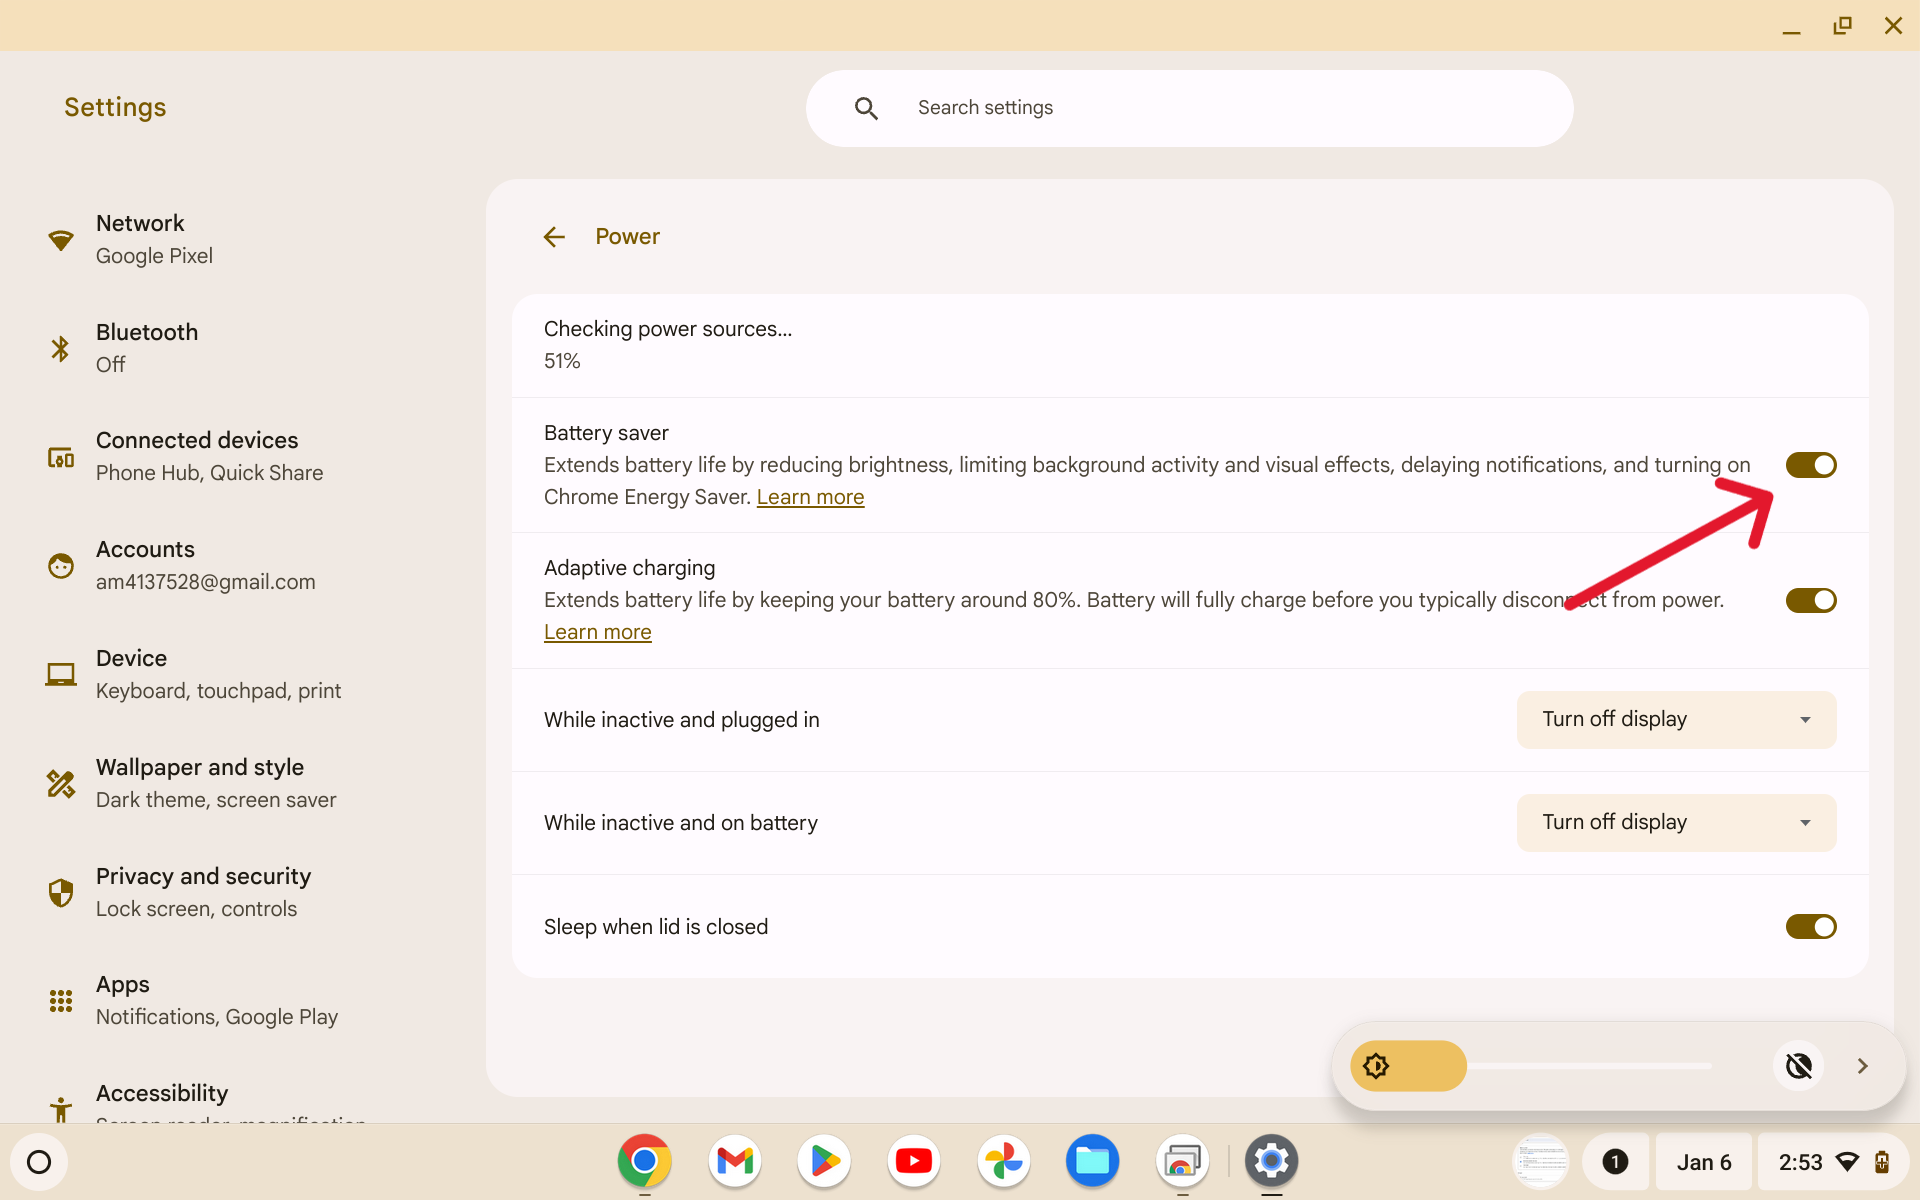Click Learn more link under Adaptive charging
The height and width of the screenshot is (1200, 1920).
597,632
